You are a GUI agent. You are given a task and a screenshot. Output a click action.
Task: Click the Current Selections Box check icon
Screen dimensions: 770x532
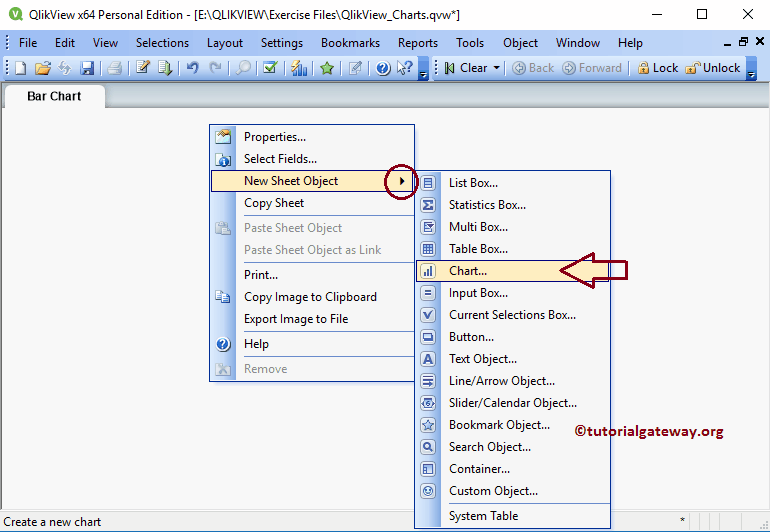pos(428,315)
